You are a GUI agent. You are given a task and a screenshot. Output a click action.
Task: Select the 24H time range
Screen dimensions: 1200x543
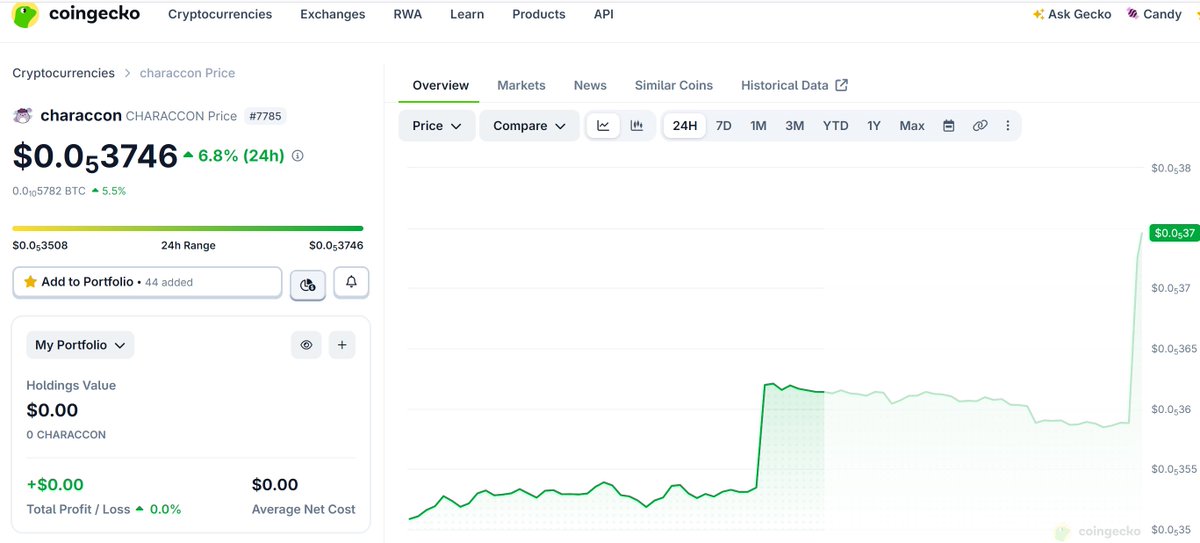(685, 126)
